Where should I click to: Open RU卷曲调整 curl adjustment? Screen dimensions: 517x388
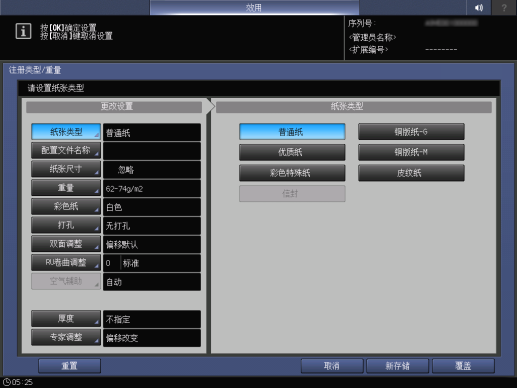pos(66,263)
